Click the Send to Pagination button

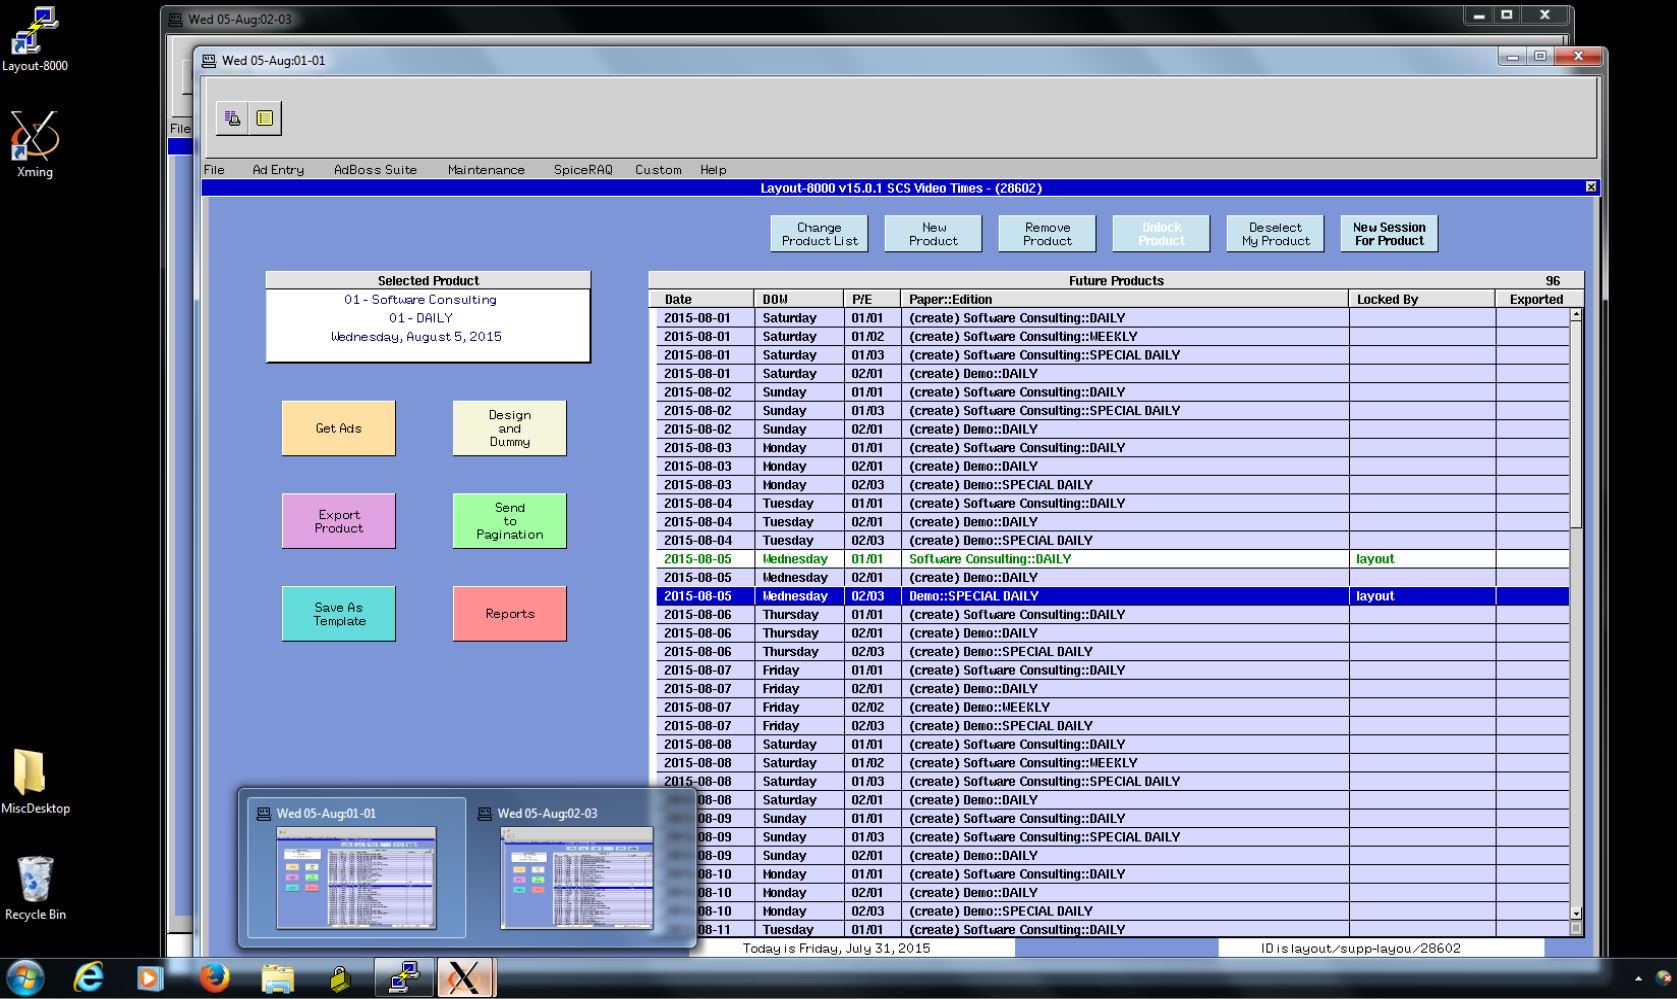pyautogui.click(x=509, y=521)
